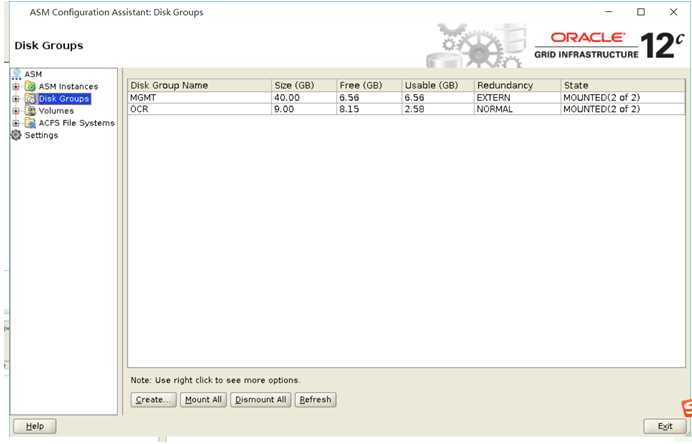Click the NORMAL redundancy cell
This screenshot has width=692, height=444.
coord(517,109)
